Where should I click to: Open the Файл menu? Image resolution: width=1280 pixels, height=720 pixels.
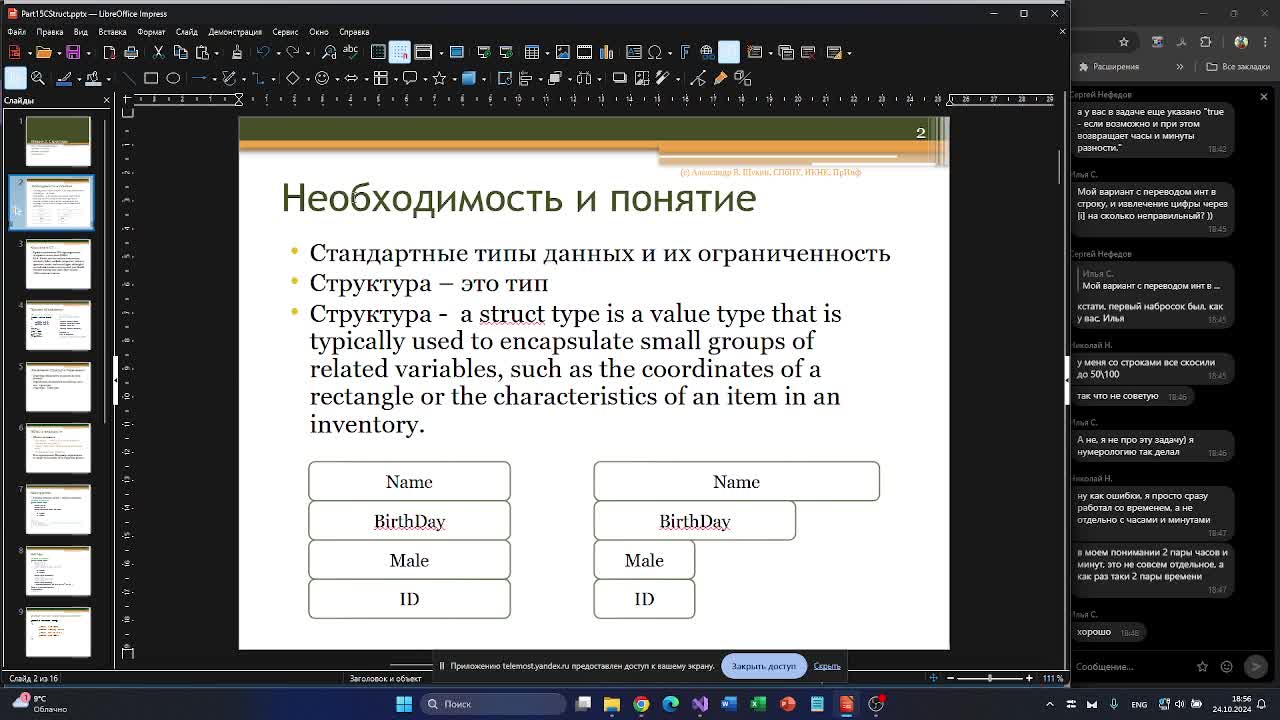[x=17, y=32]
